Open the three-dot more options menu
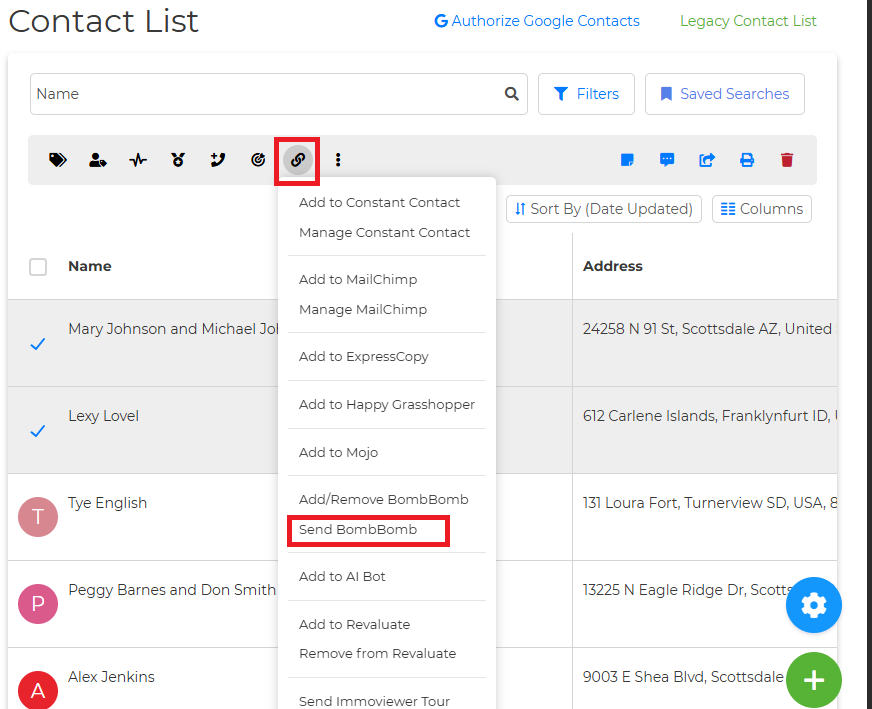 [x=338, y=160]
